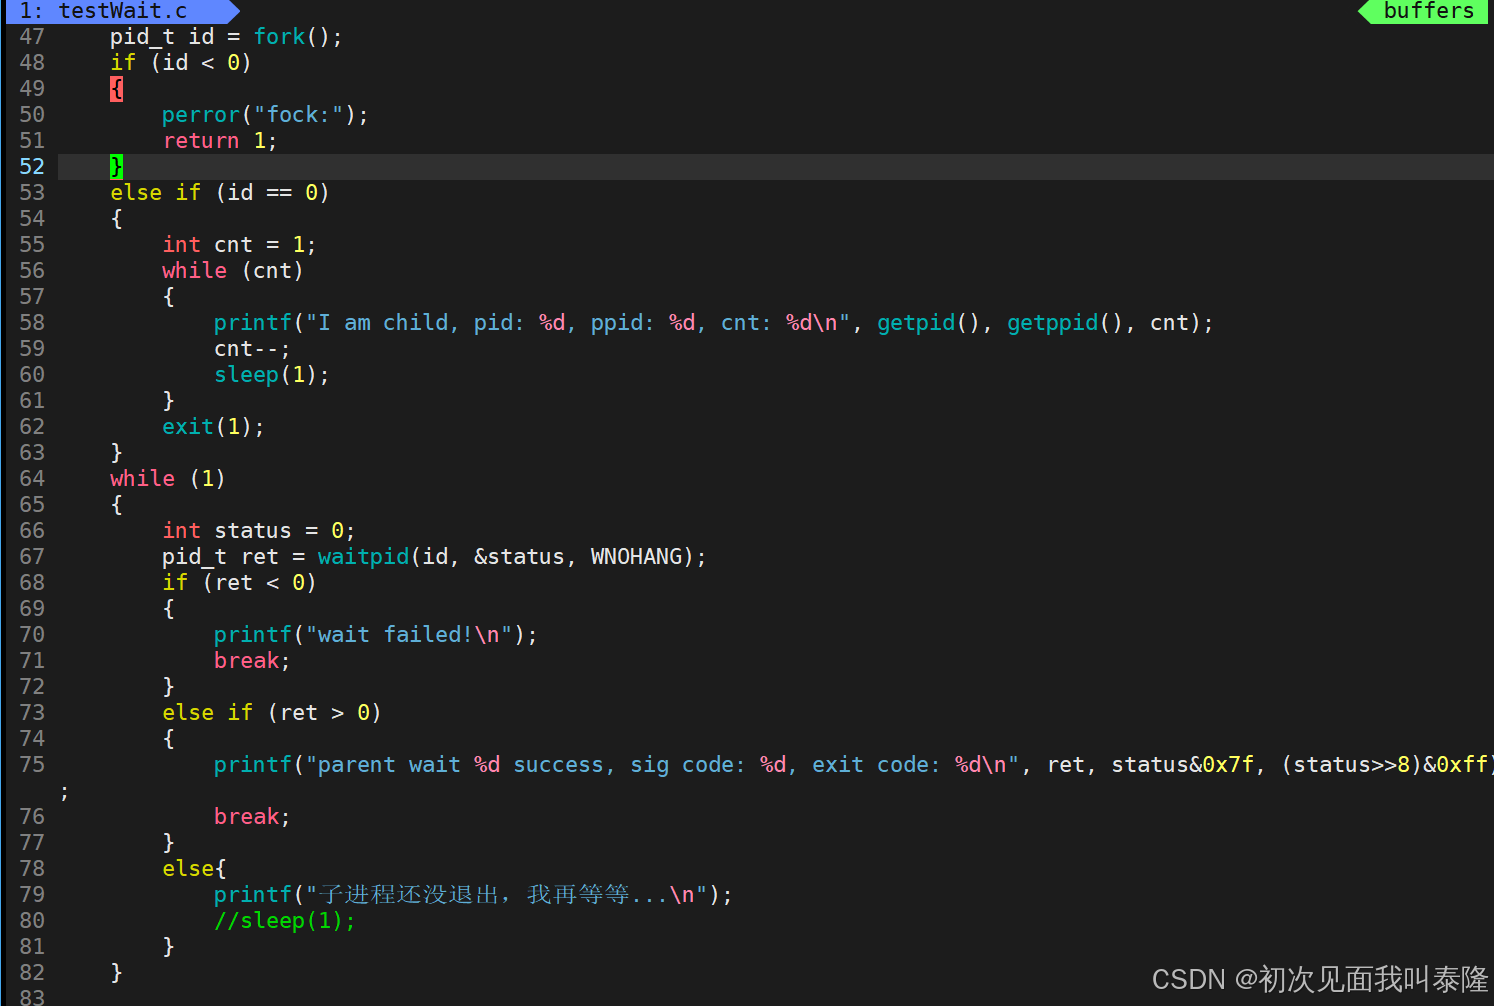Click the red-highlighted opening brace on line 49
1494x1006 pixels.
click(116, 89)
